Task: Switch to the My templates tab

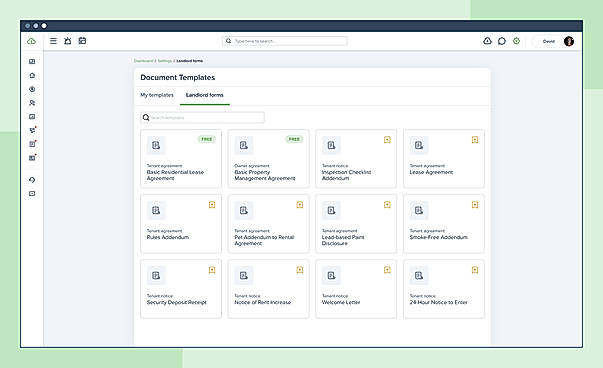Action: 157,95
